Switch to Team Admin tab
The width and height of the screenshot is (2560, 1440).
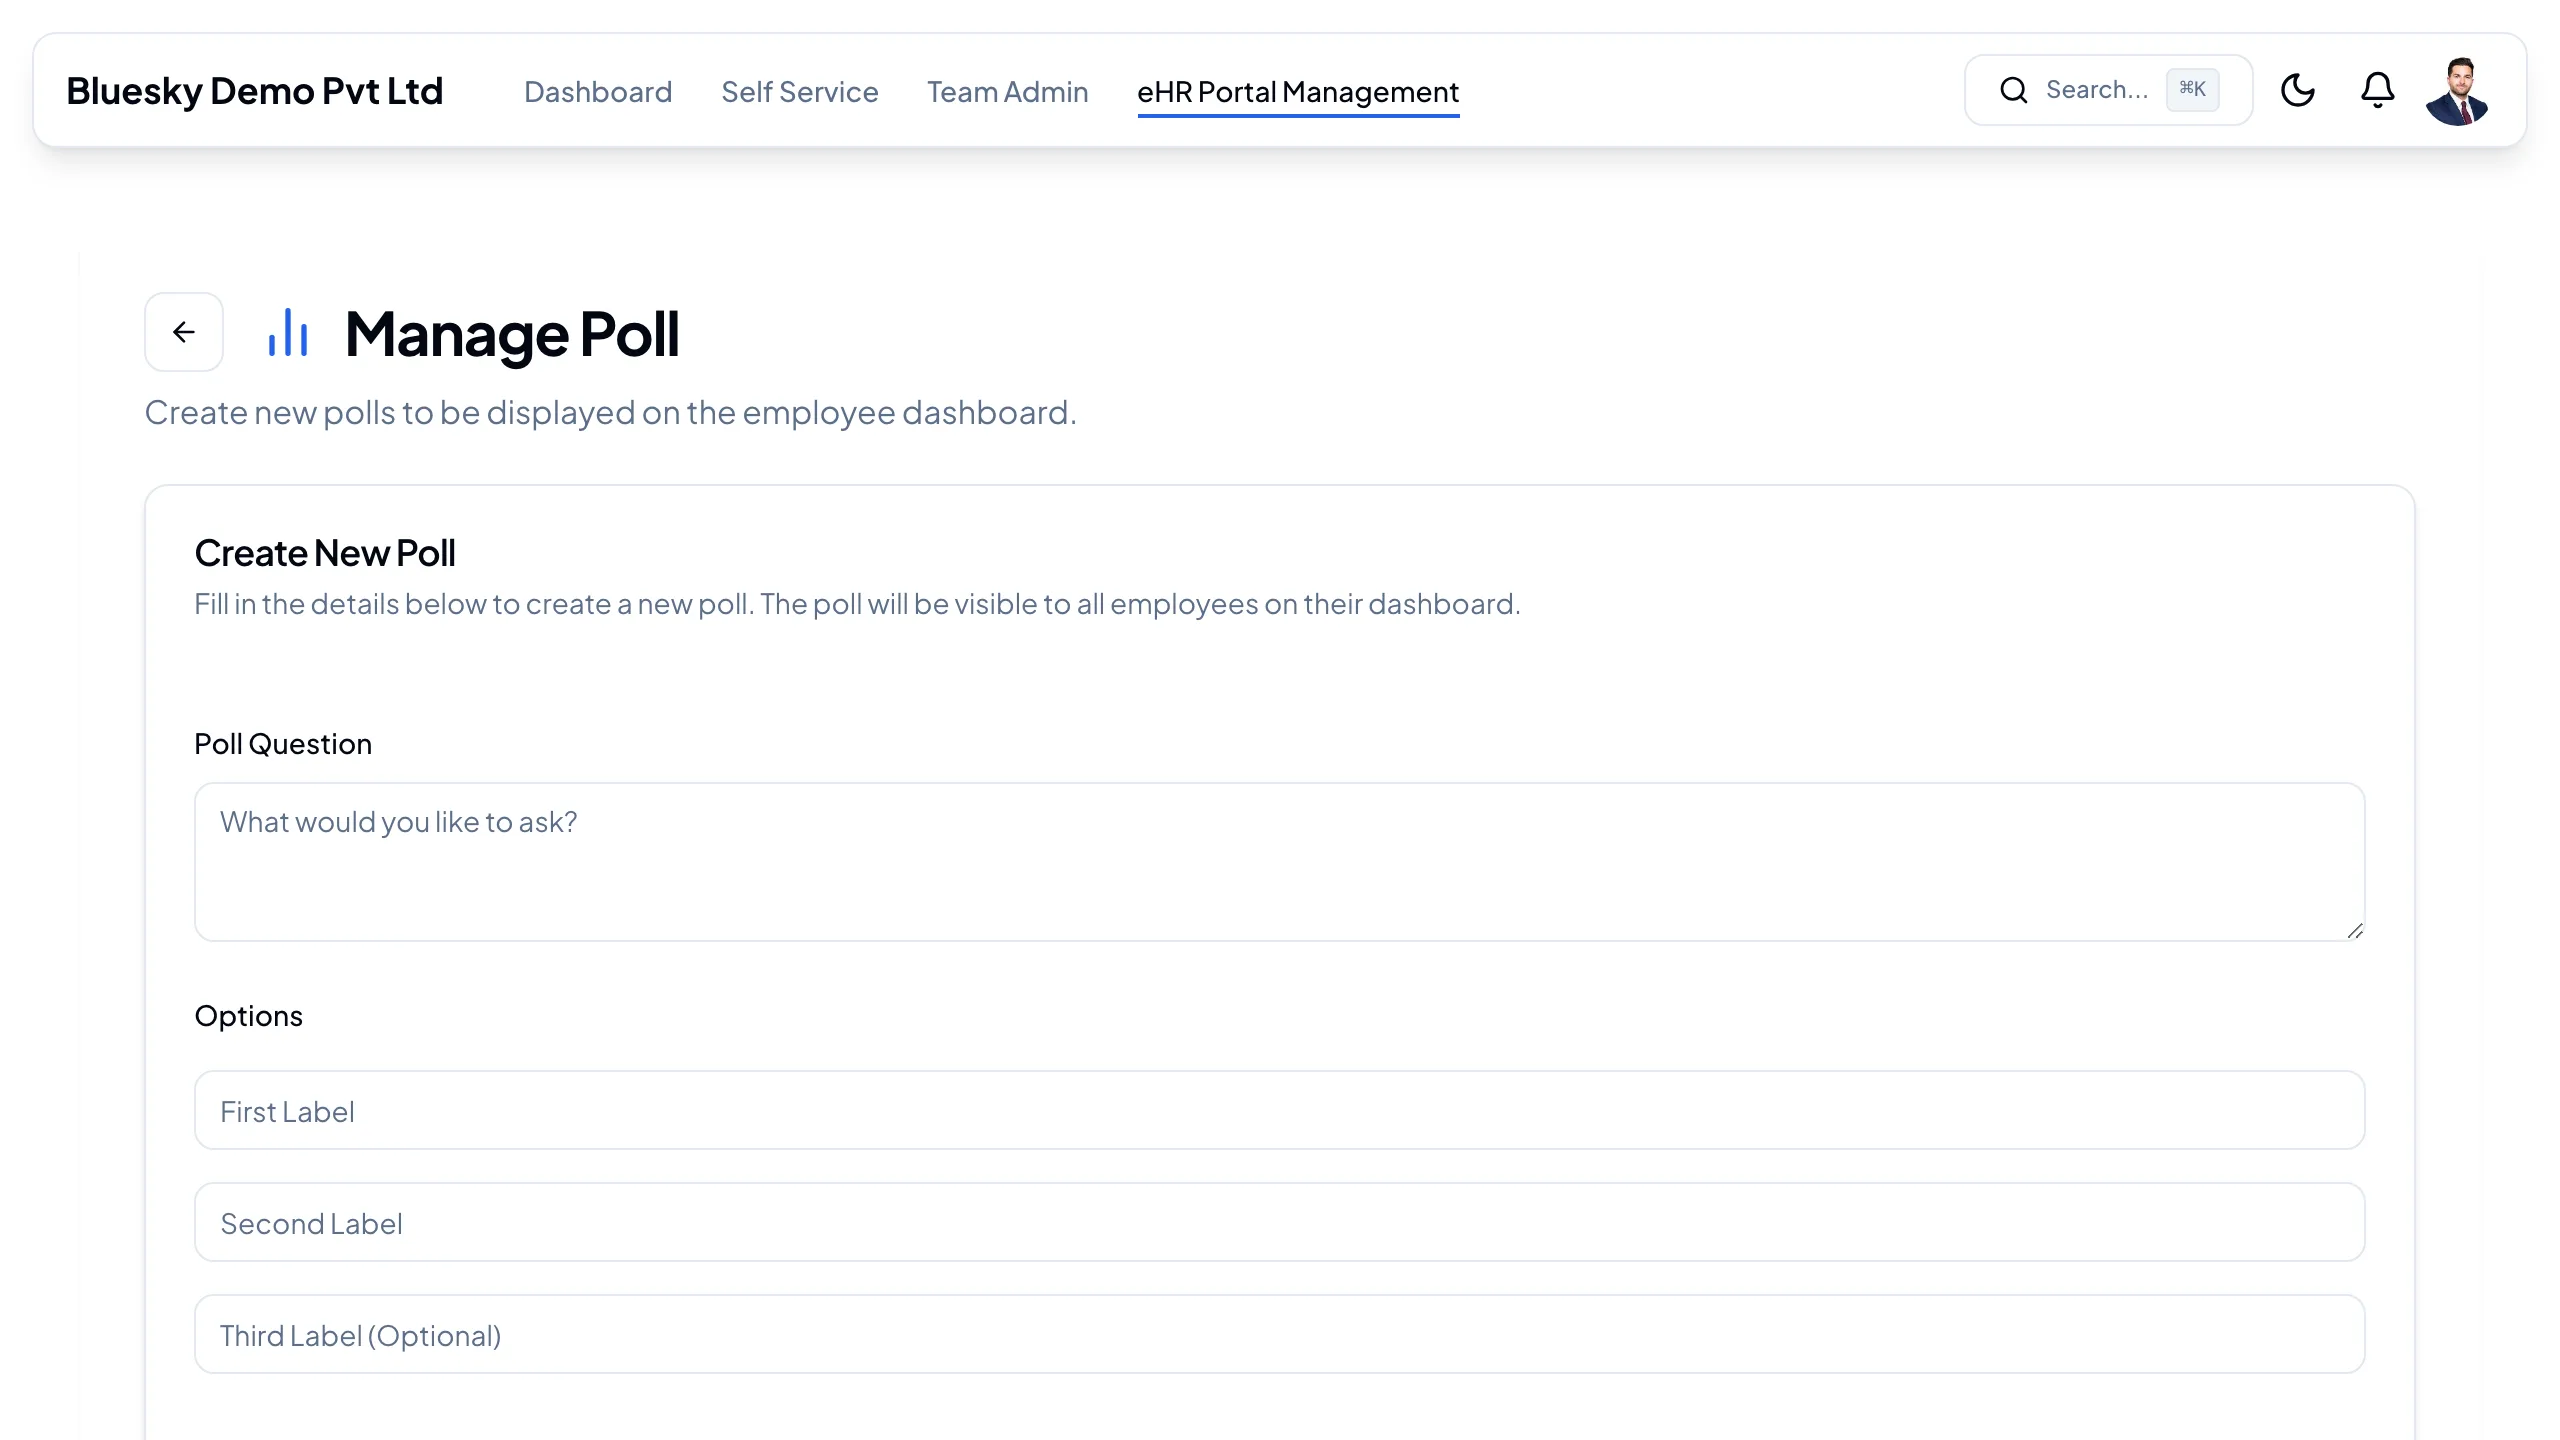[1007, 92]
